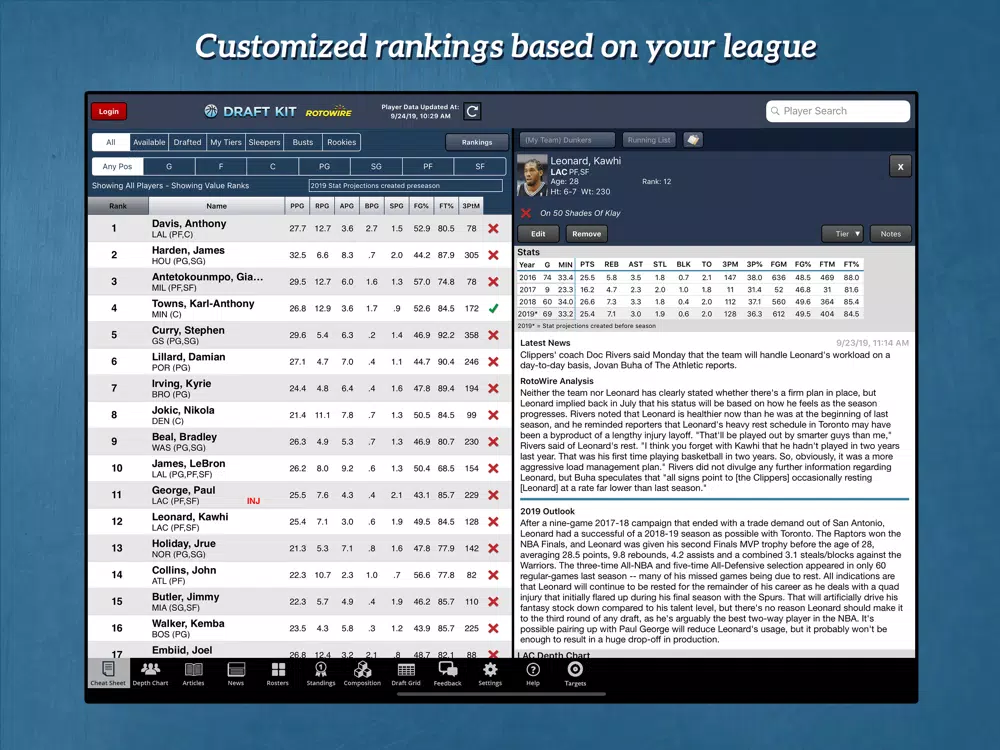The image size is (1000, 750).
Task: Open the Targets icon
Action: [x=575, y=673]
